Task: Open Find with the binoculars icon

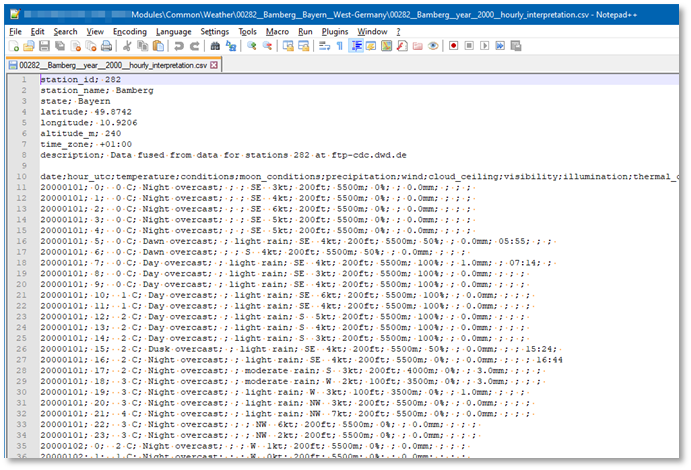Action: tap(214, 46)
